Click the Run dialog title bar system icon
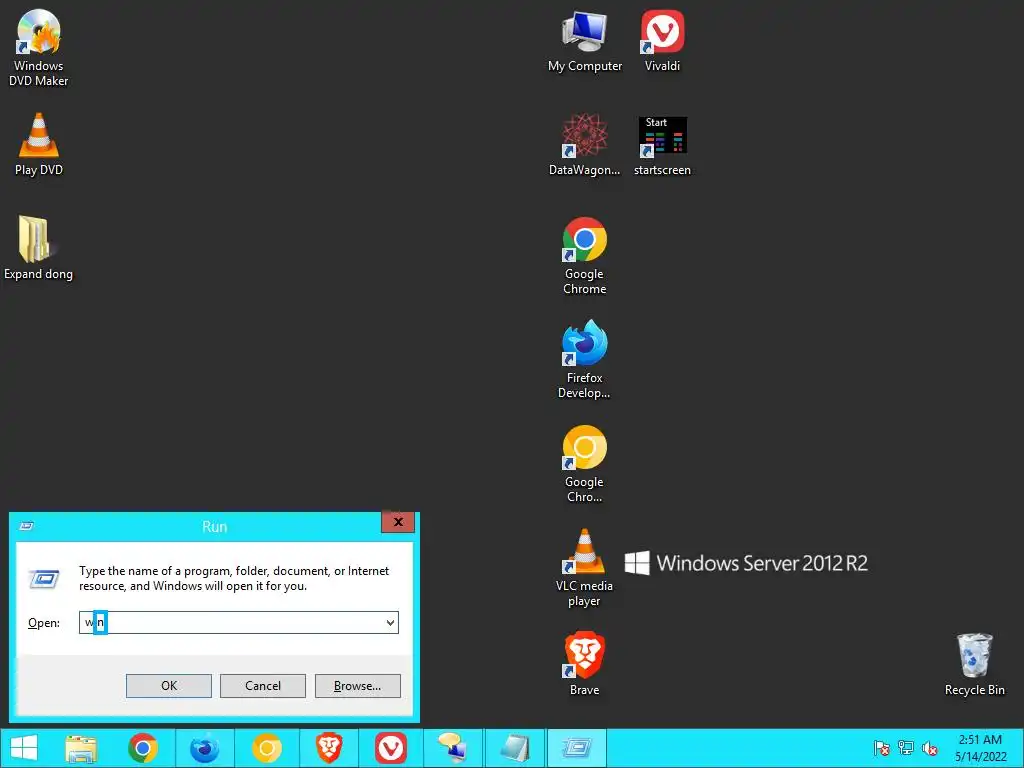The image size is (1024, 768). pos(27,526)
